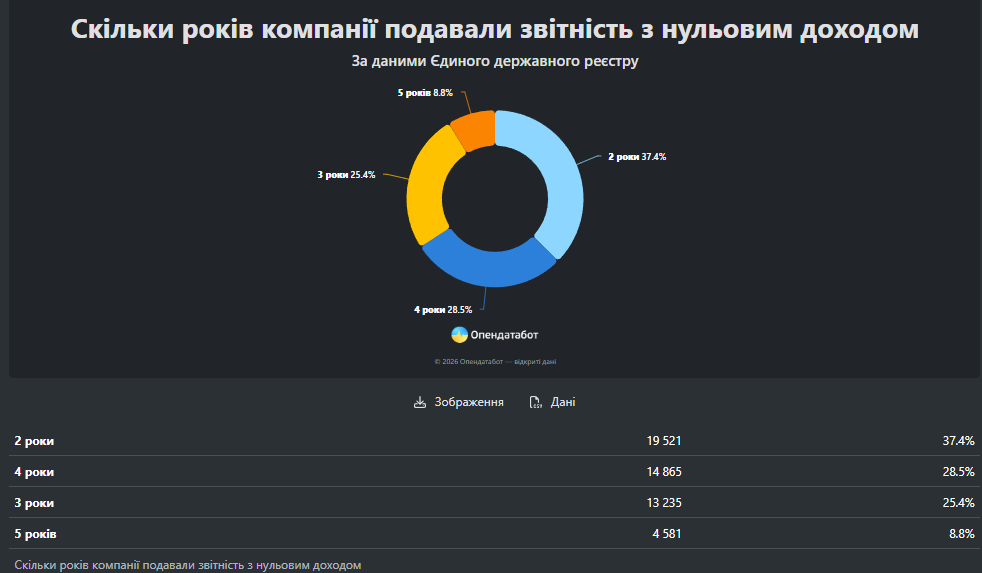The height and width of the screenshot is (573, 982).
Task: Click chart label 2 роки 37.4%
Action: pos(637,157)
